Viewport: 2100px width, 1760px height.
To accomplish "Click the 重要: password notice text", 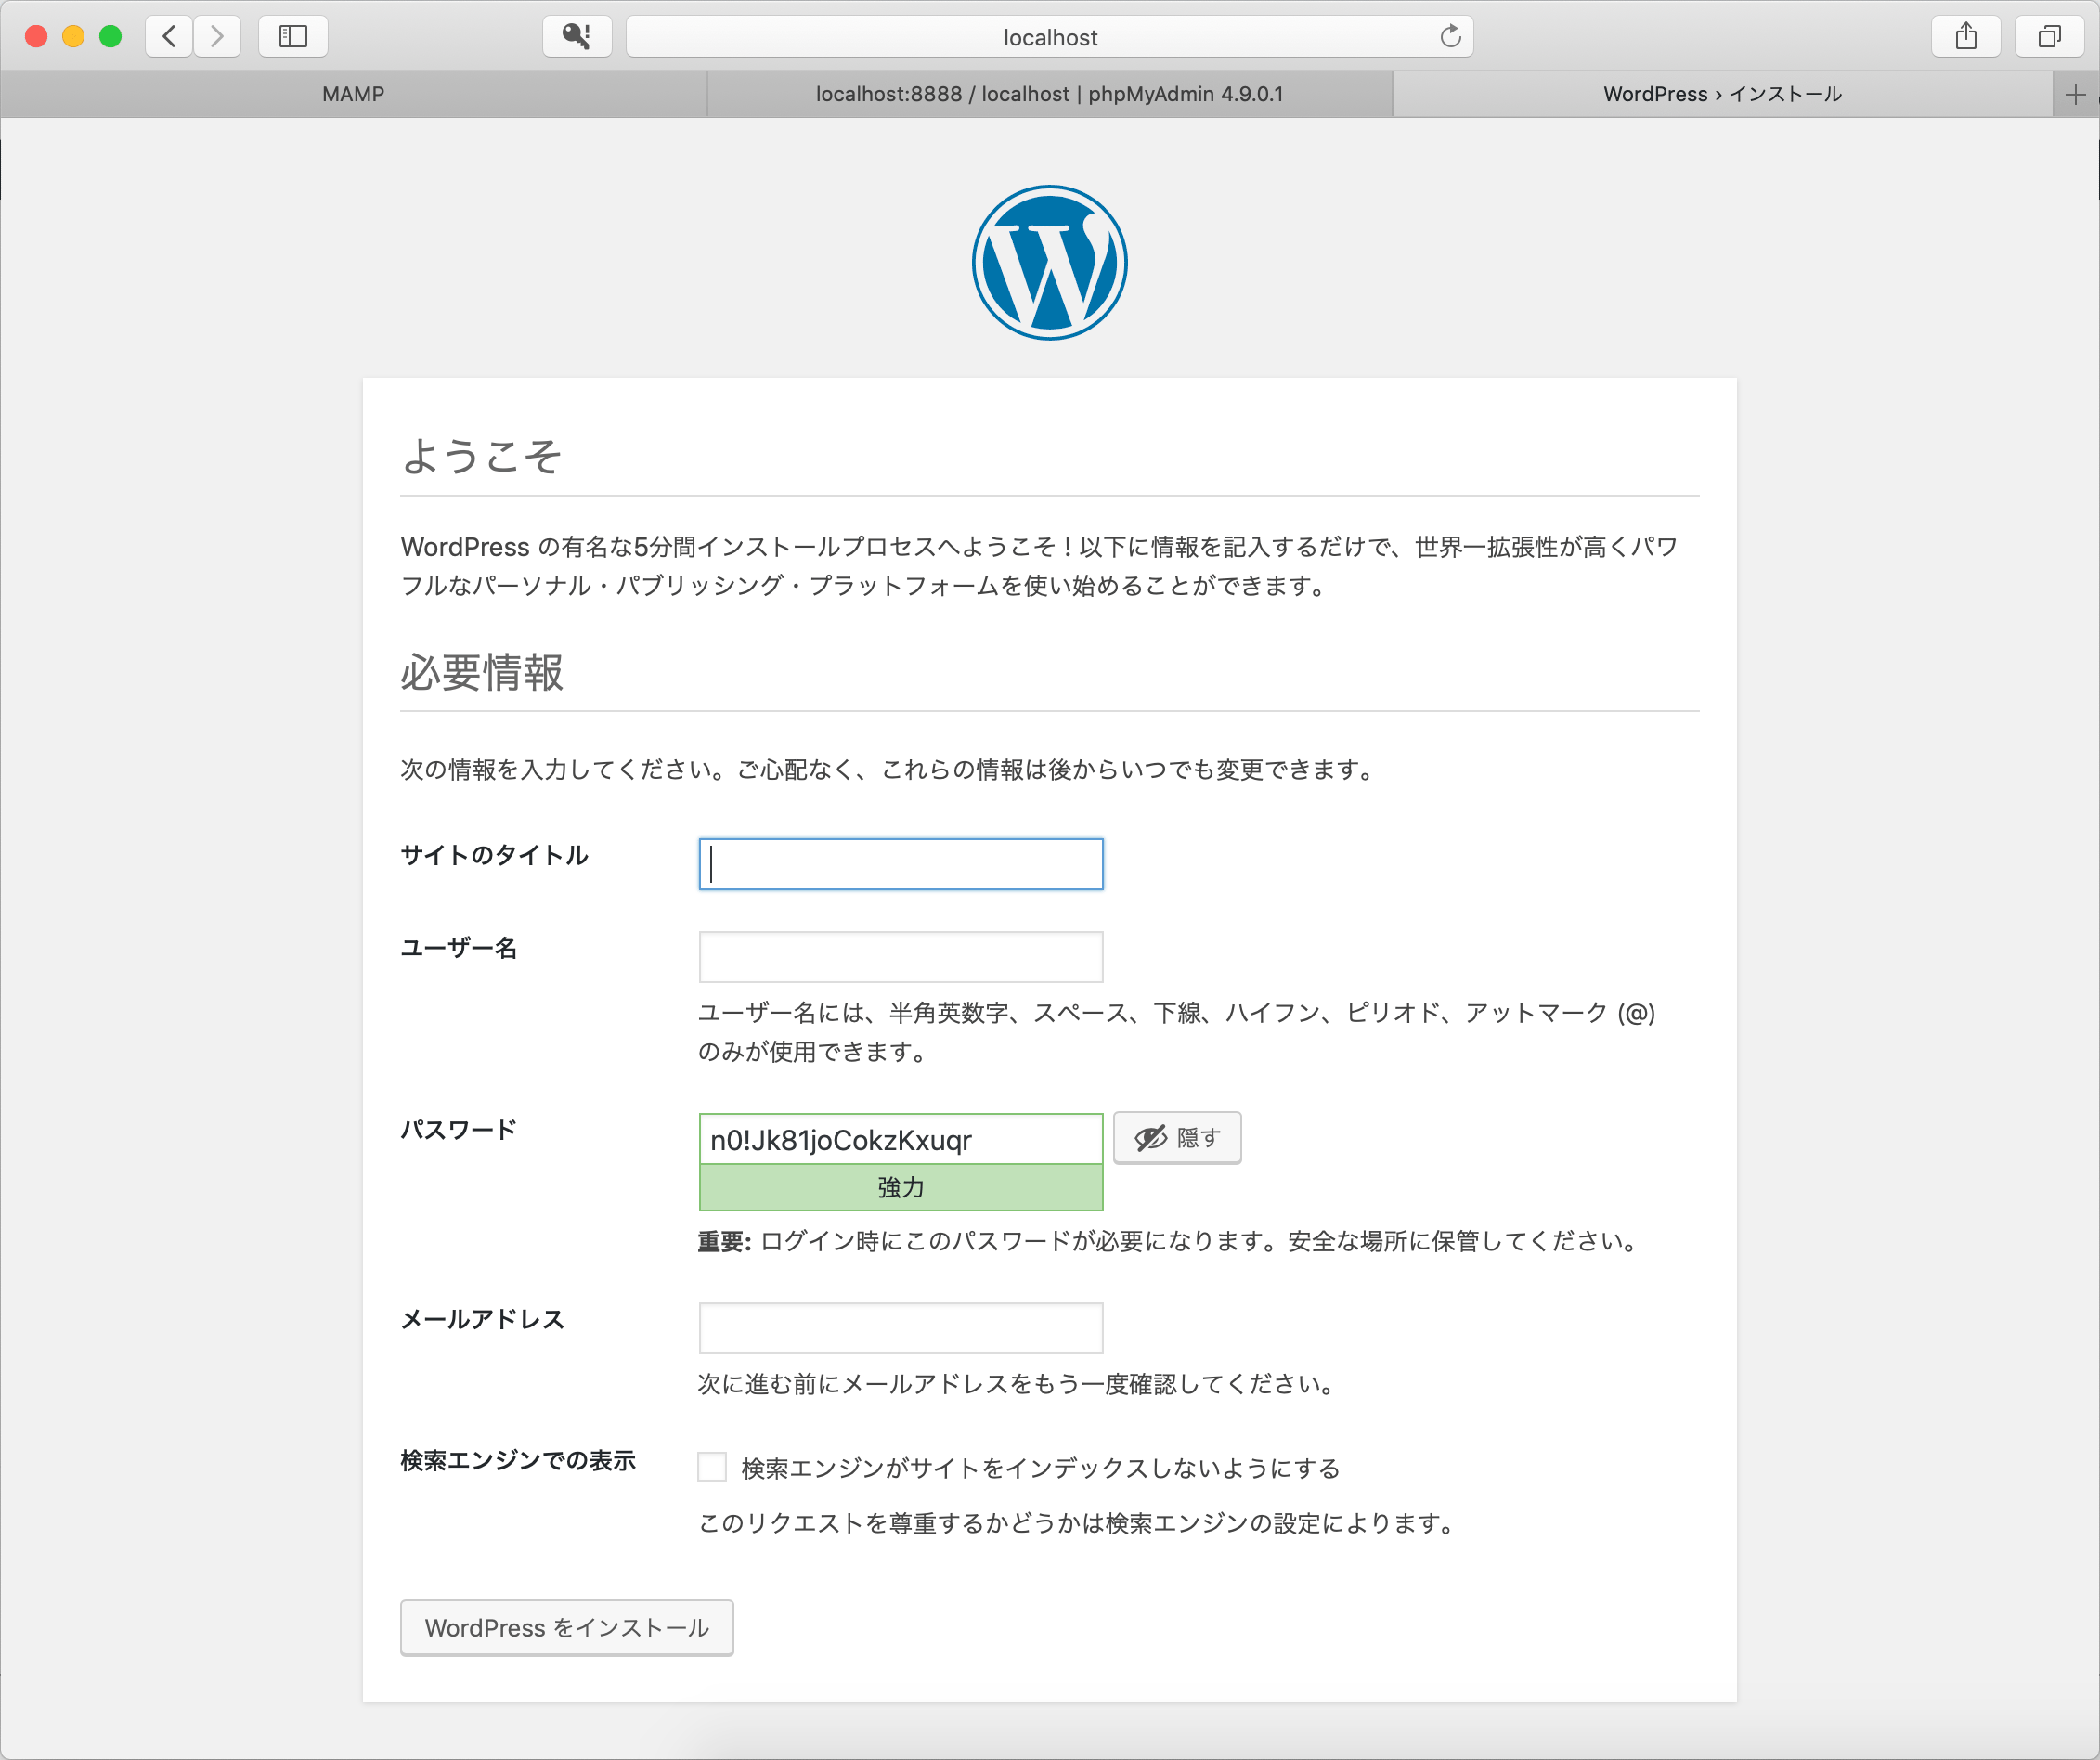I will (1169, 1241).
